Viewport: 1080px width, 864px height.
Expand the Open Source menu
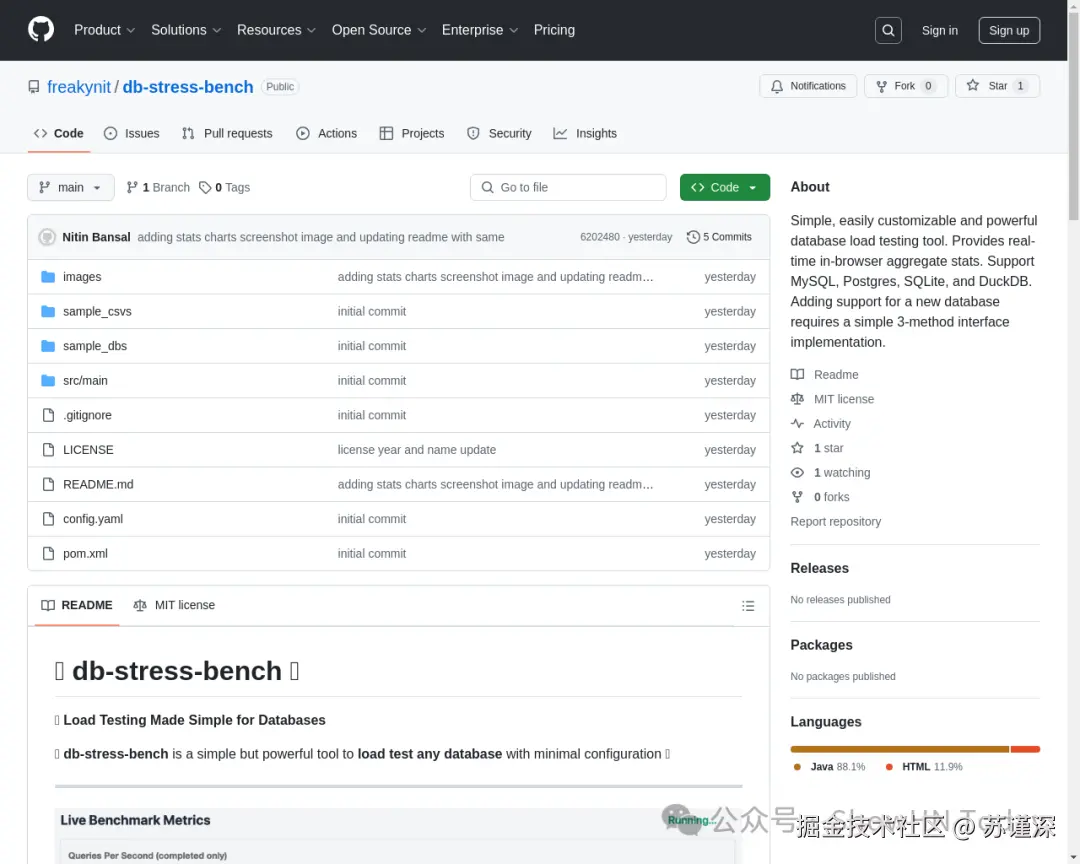point(379,30)
